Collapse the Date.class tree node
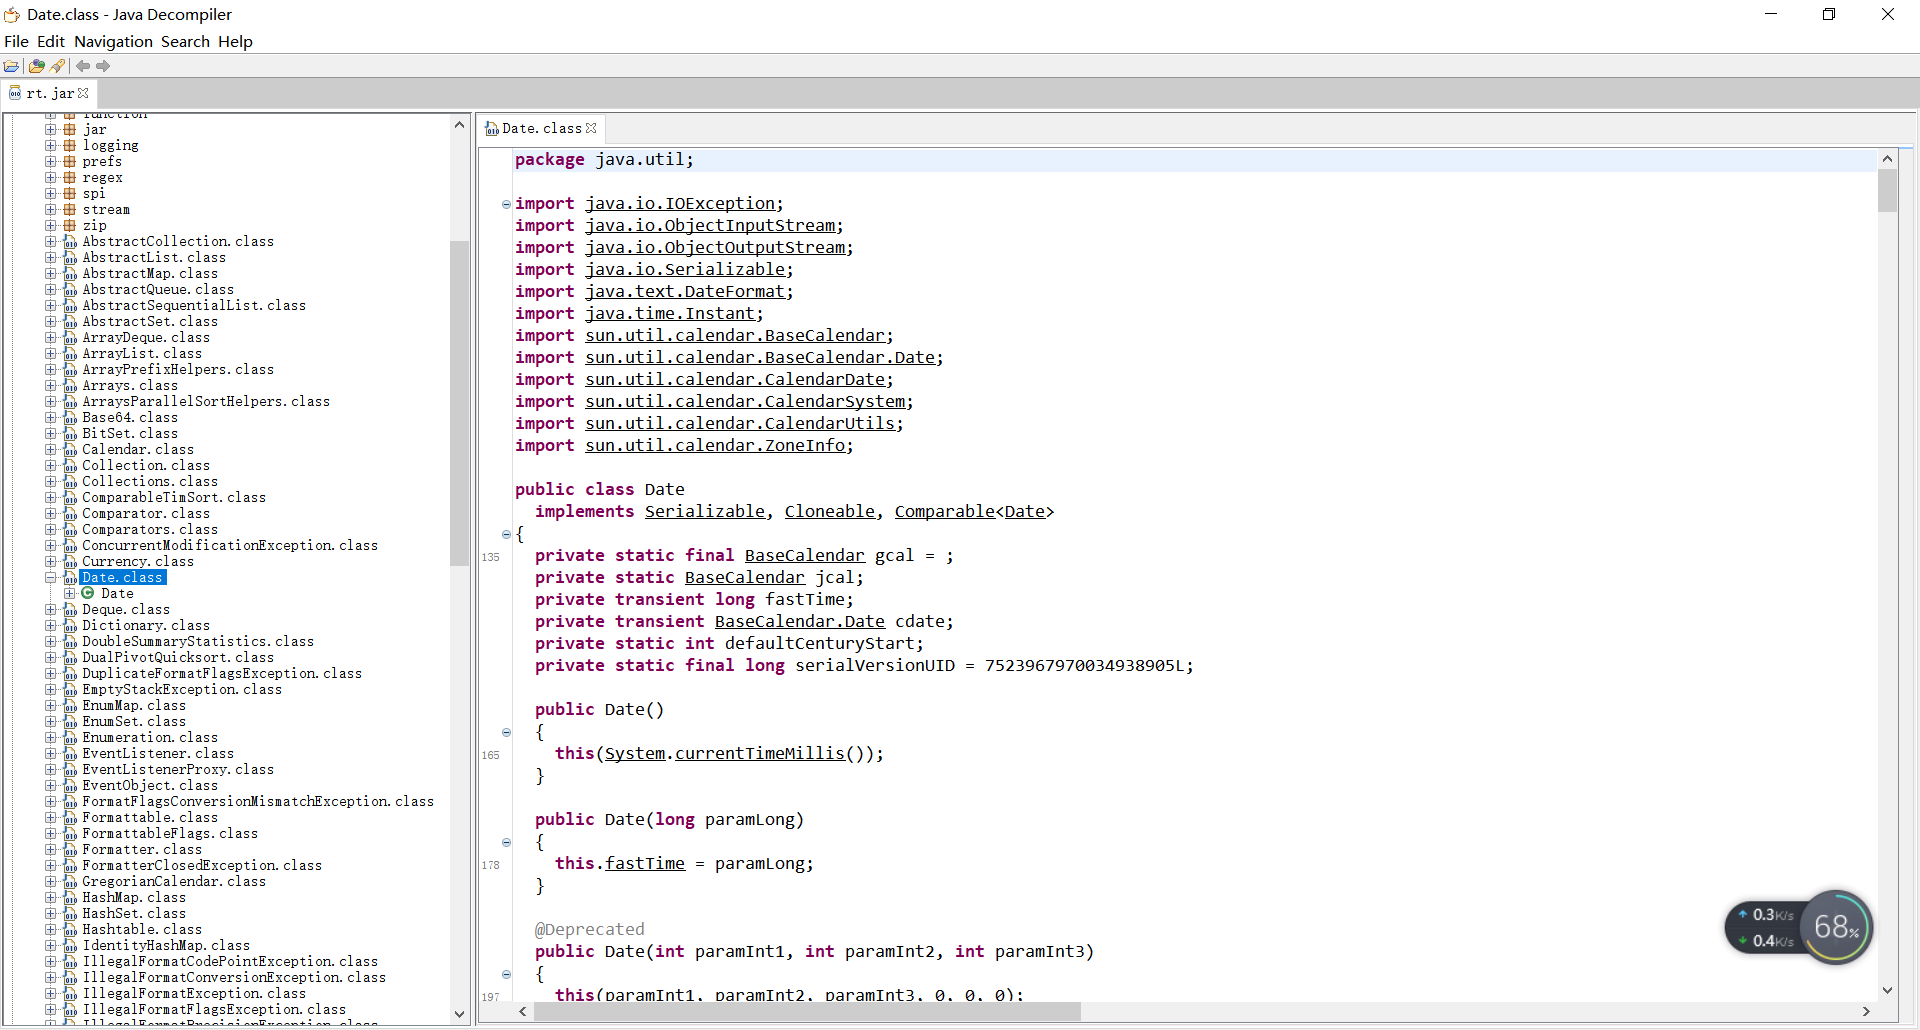The width and height of the screenshot is (1920, 1030). coord(50,578)
